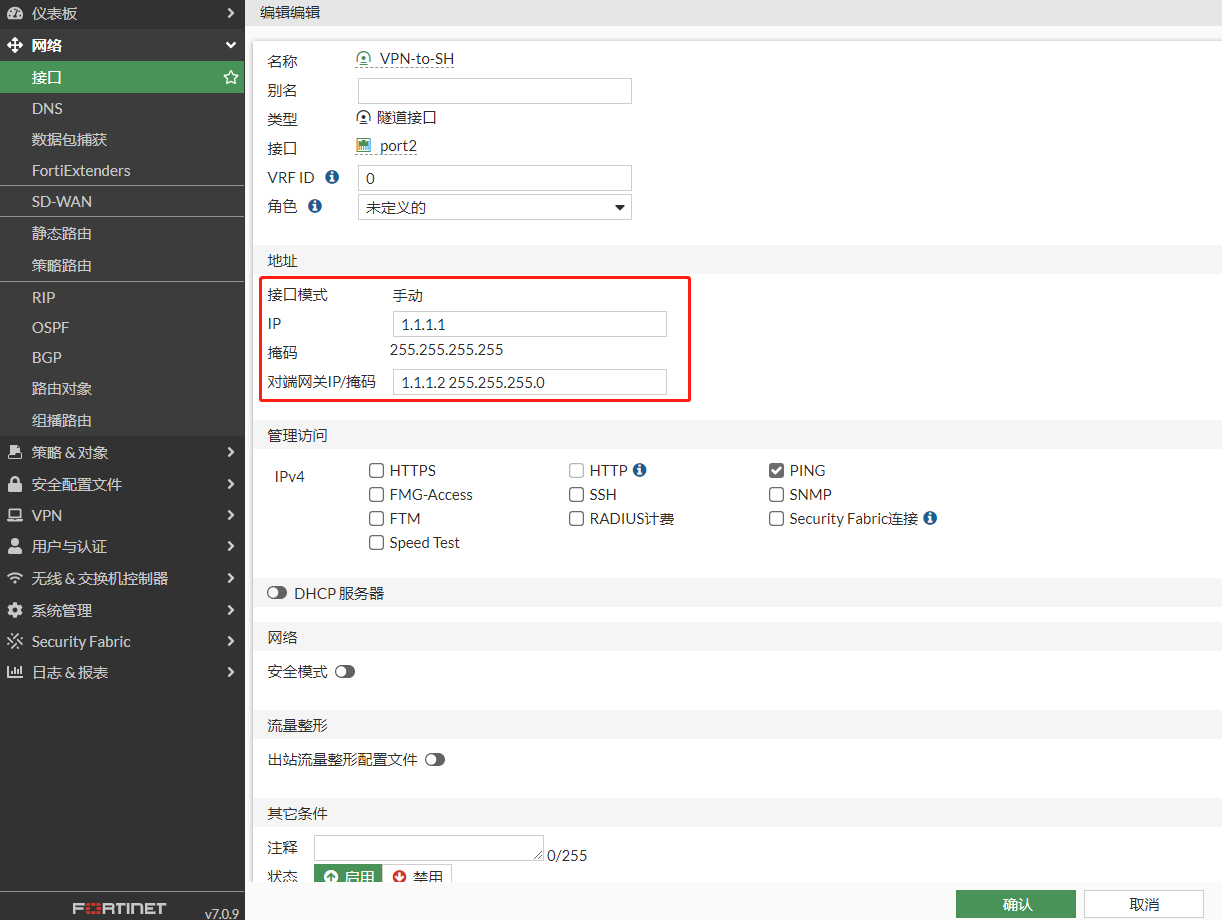1222x920 pixels.
Task: Click the 系统管理 gear icon in sidebar
Action: click(15, 610)
